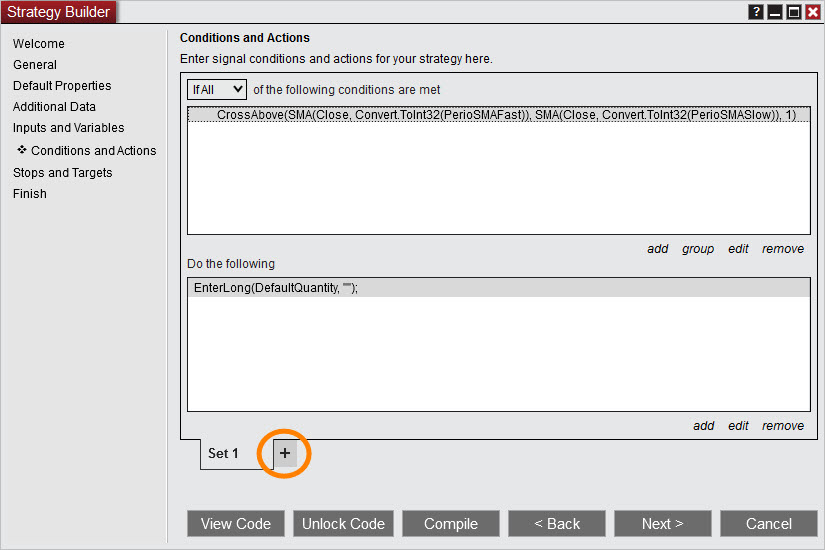Open Default Properties step
The height and width of the screenshot is (550, 825).
pos(62,86)
